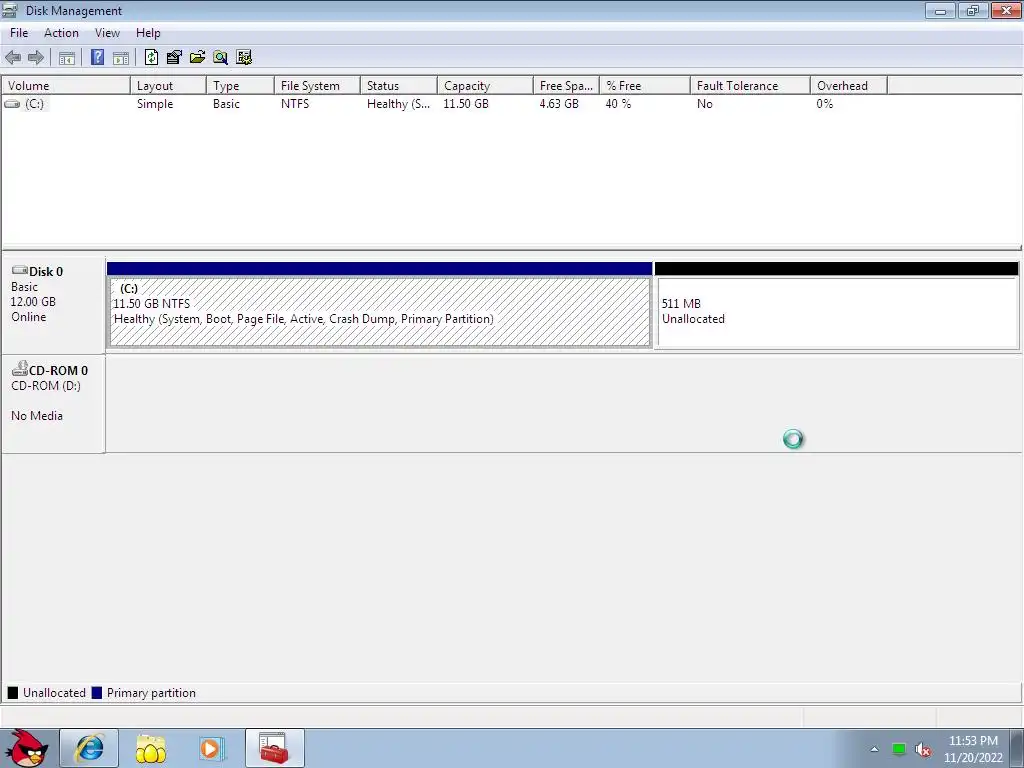Click the black Unallocated legend swatch
The height and width of the screenshot is (768, 1024).
12,693
